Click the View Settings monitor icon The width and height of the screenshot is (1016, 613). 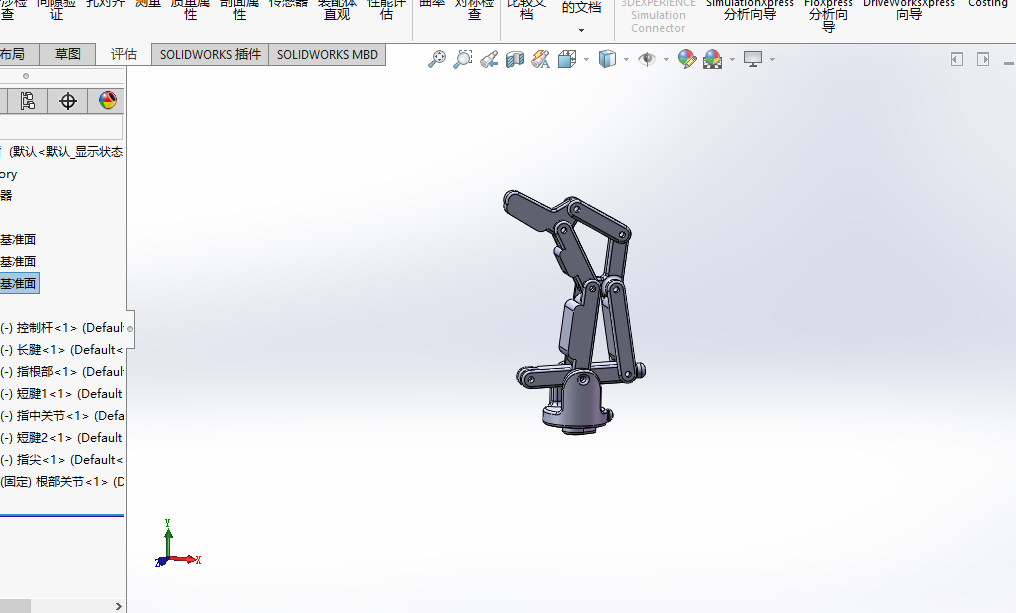pyautogui.click(x=753, y=59)
